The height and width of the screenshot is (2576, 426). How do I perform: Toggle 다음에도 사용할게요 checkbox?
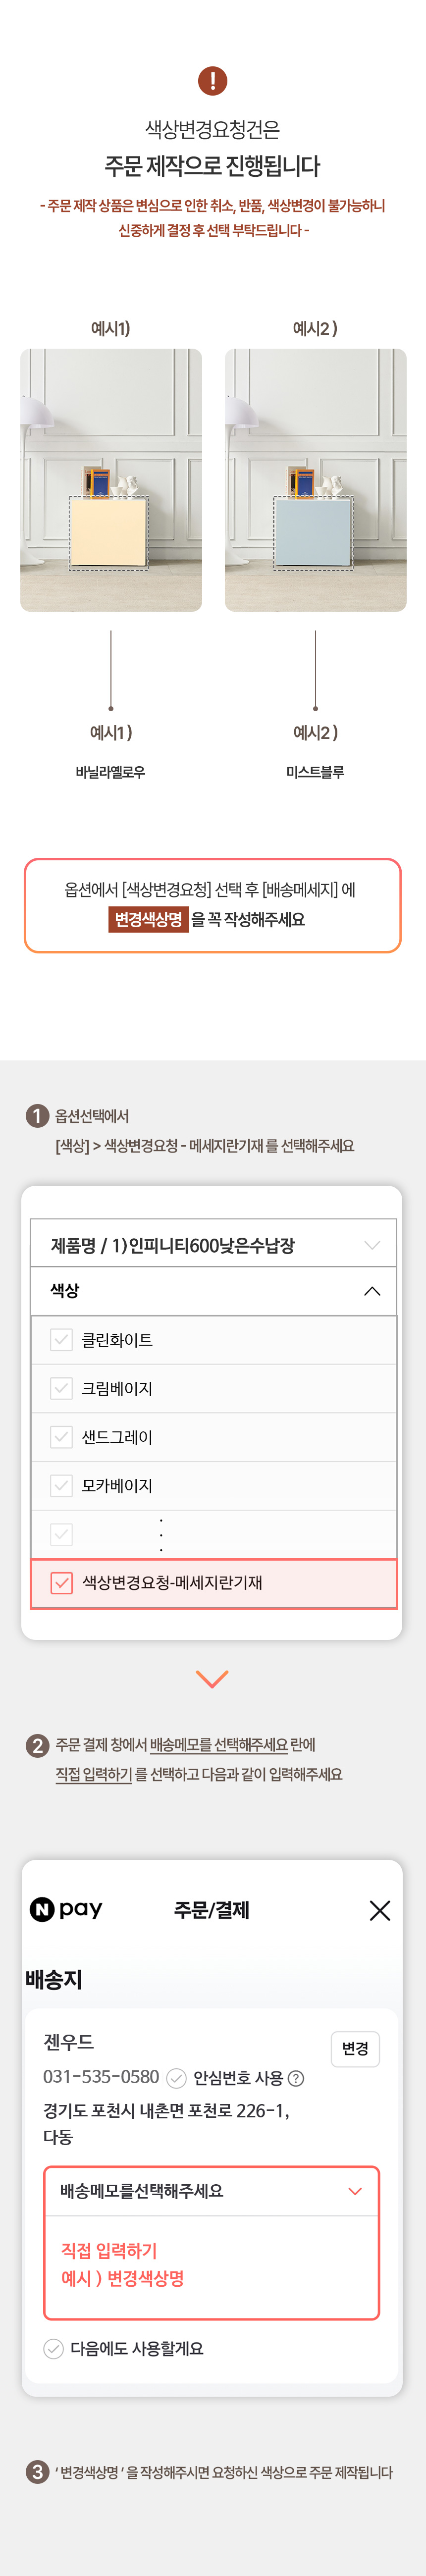click(54, 2348)
